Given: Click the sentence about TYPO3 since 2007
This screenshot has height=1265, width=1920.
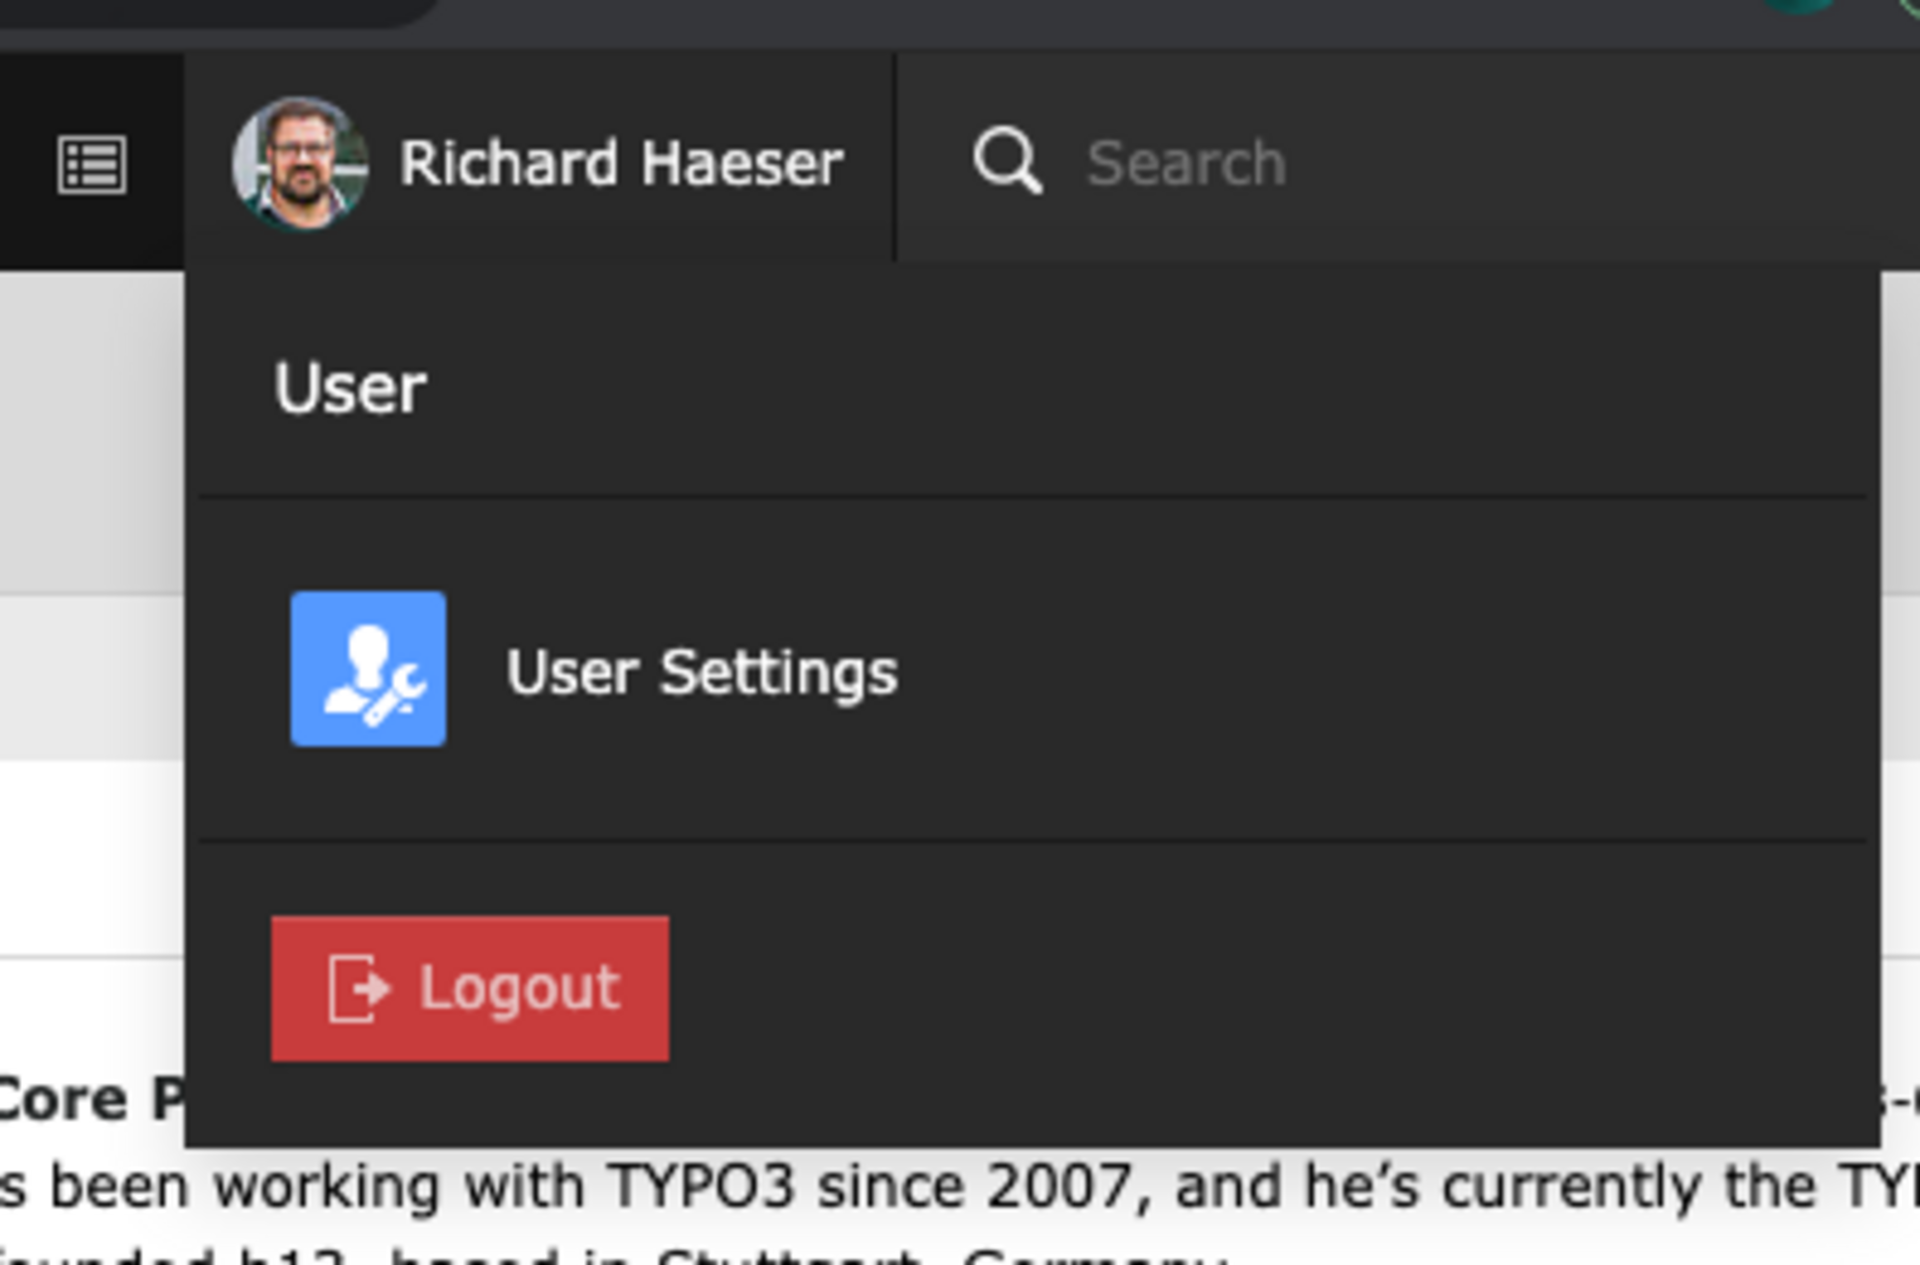Looking at the screenshot, I should [960, 1187].
